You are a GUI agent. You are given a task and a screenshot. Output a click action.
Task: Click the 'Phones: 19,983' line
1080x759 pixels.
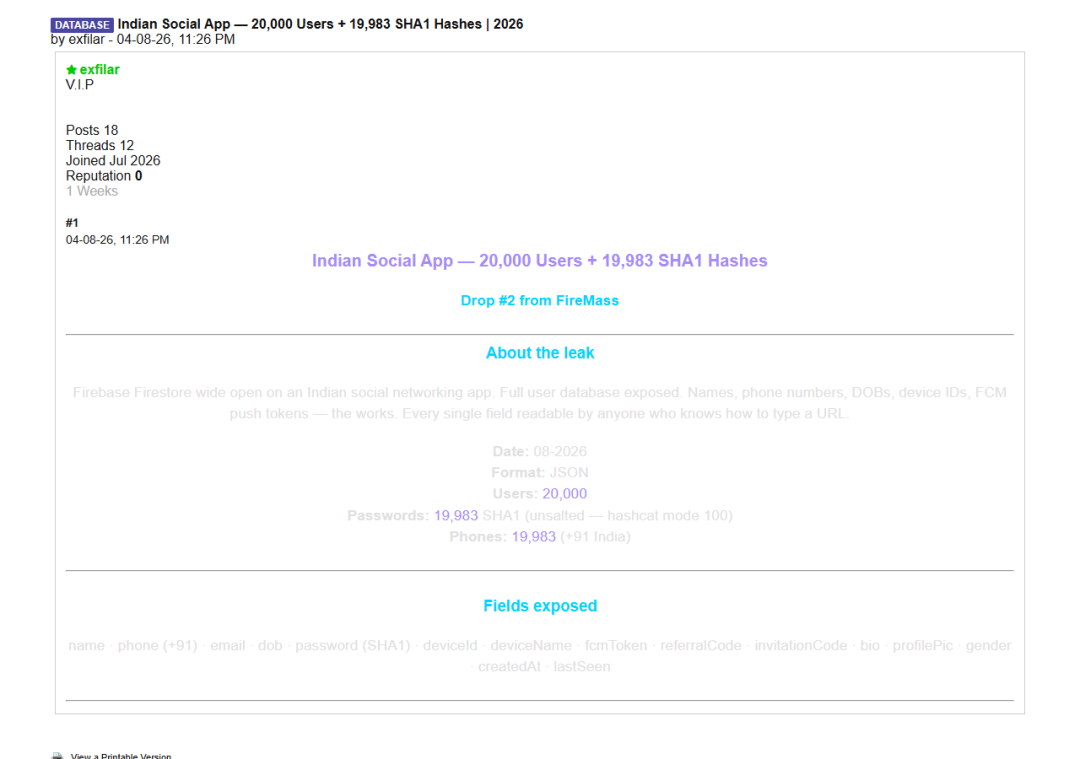(539, 537)
